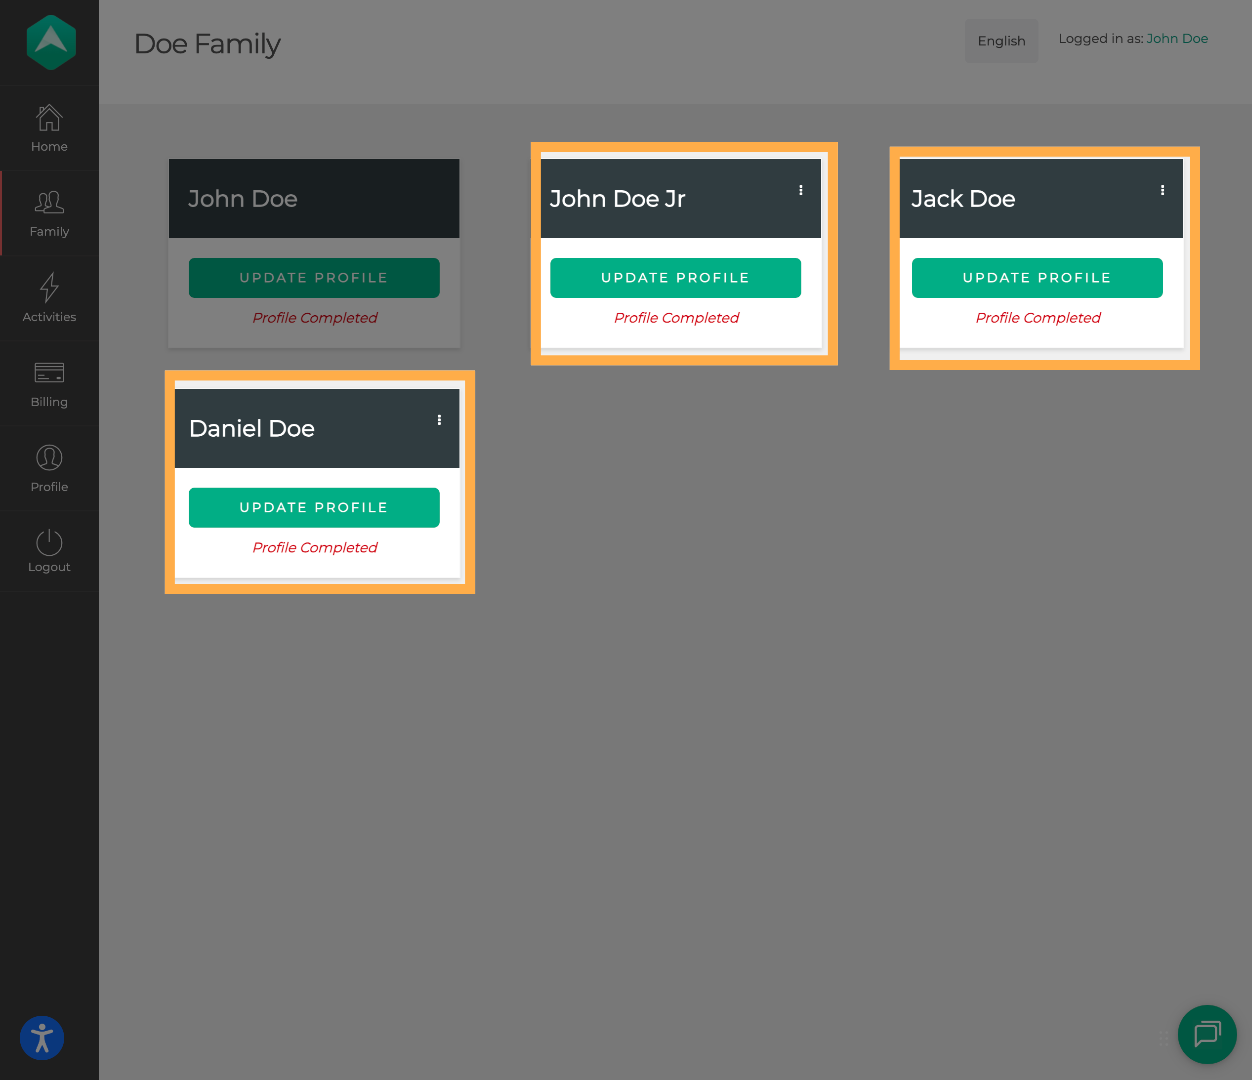Click the app logo at top left
The image size is (1252, 1080).
pos(49,42)
